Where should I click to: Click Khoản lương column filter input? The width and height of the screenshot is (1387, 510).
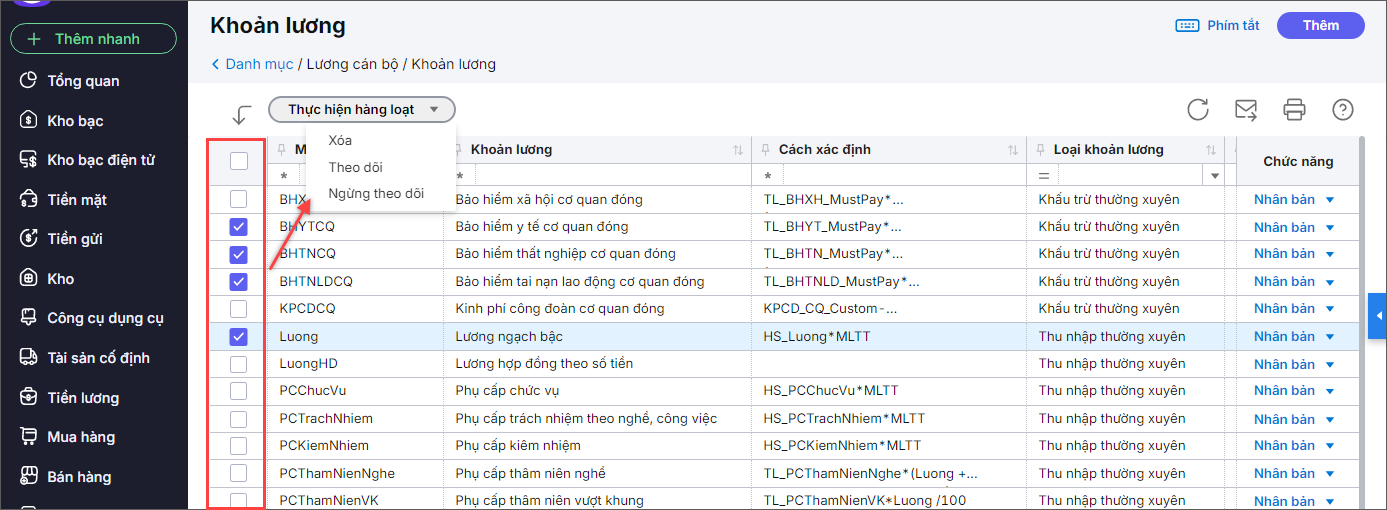[600, 176]
